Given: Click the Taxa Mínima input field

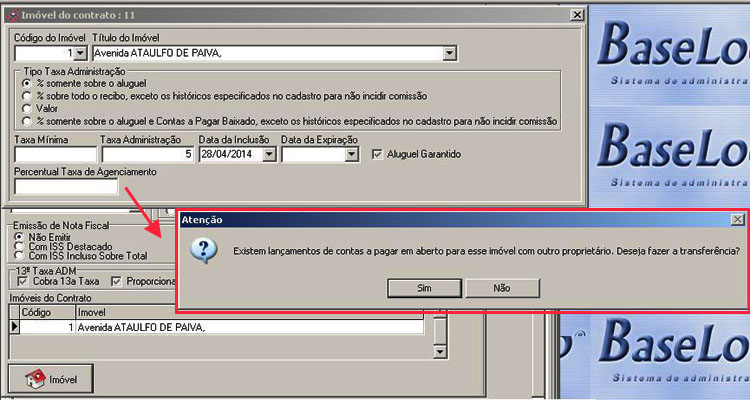Looking at the screenshot, I should click(x=55, y=155).
